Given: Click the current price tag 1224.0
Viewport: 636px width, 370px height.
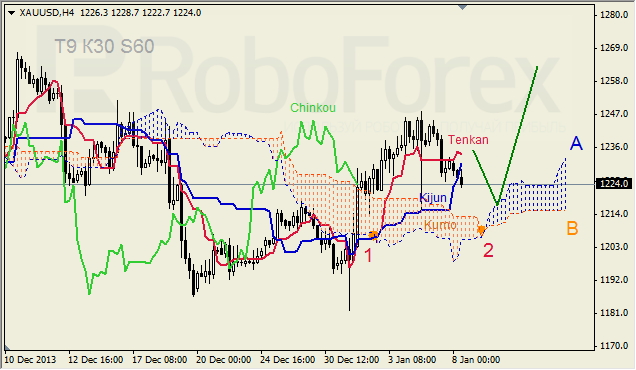Looking at the screenshot, I should pos(615,184).
